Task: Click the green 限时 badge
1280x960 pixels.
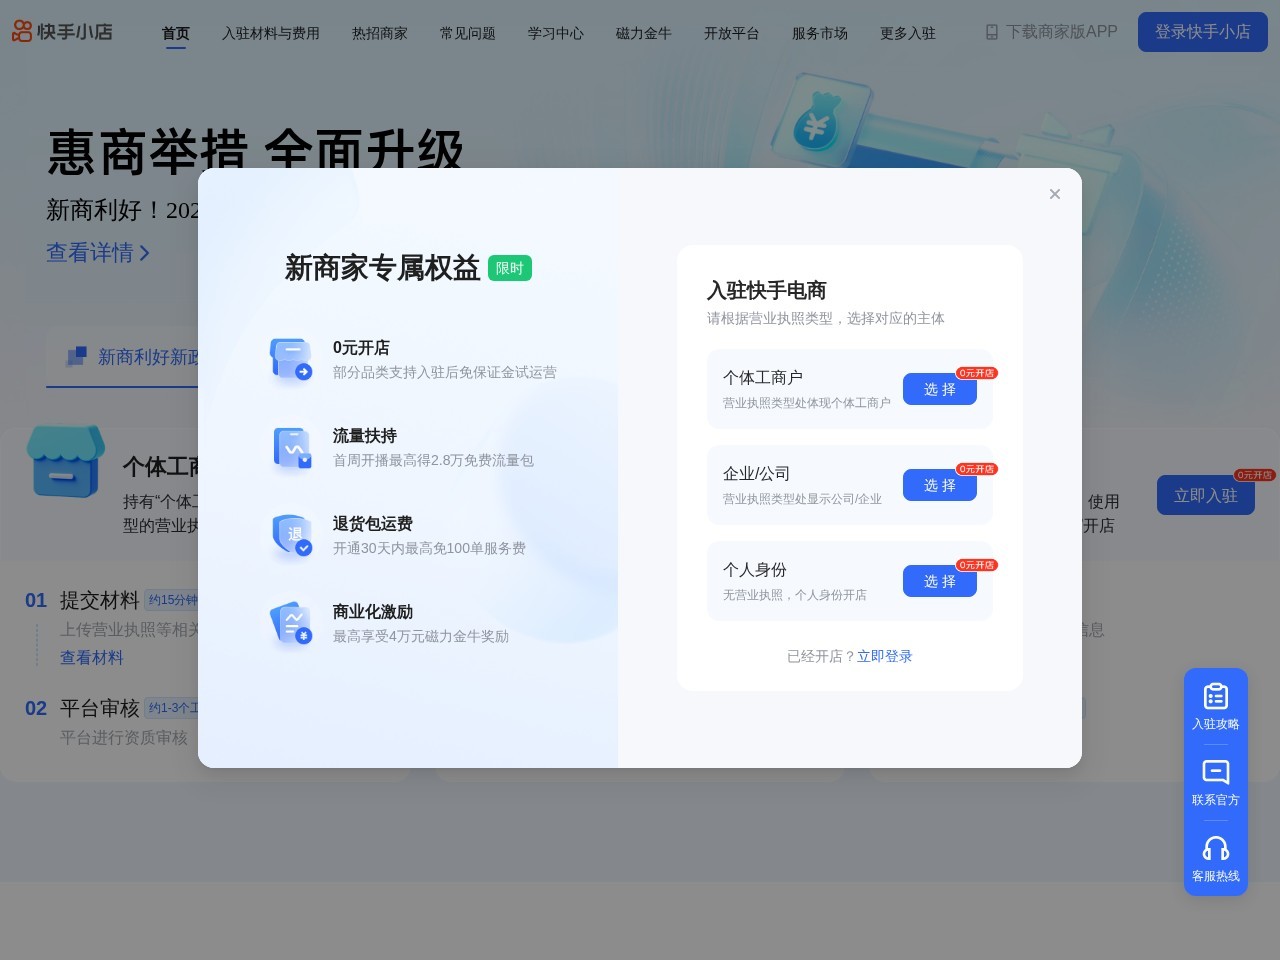Action: (510, 268)
